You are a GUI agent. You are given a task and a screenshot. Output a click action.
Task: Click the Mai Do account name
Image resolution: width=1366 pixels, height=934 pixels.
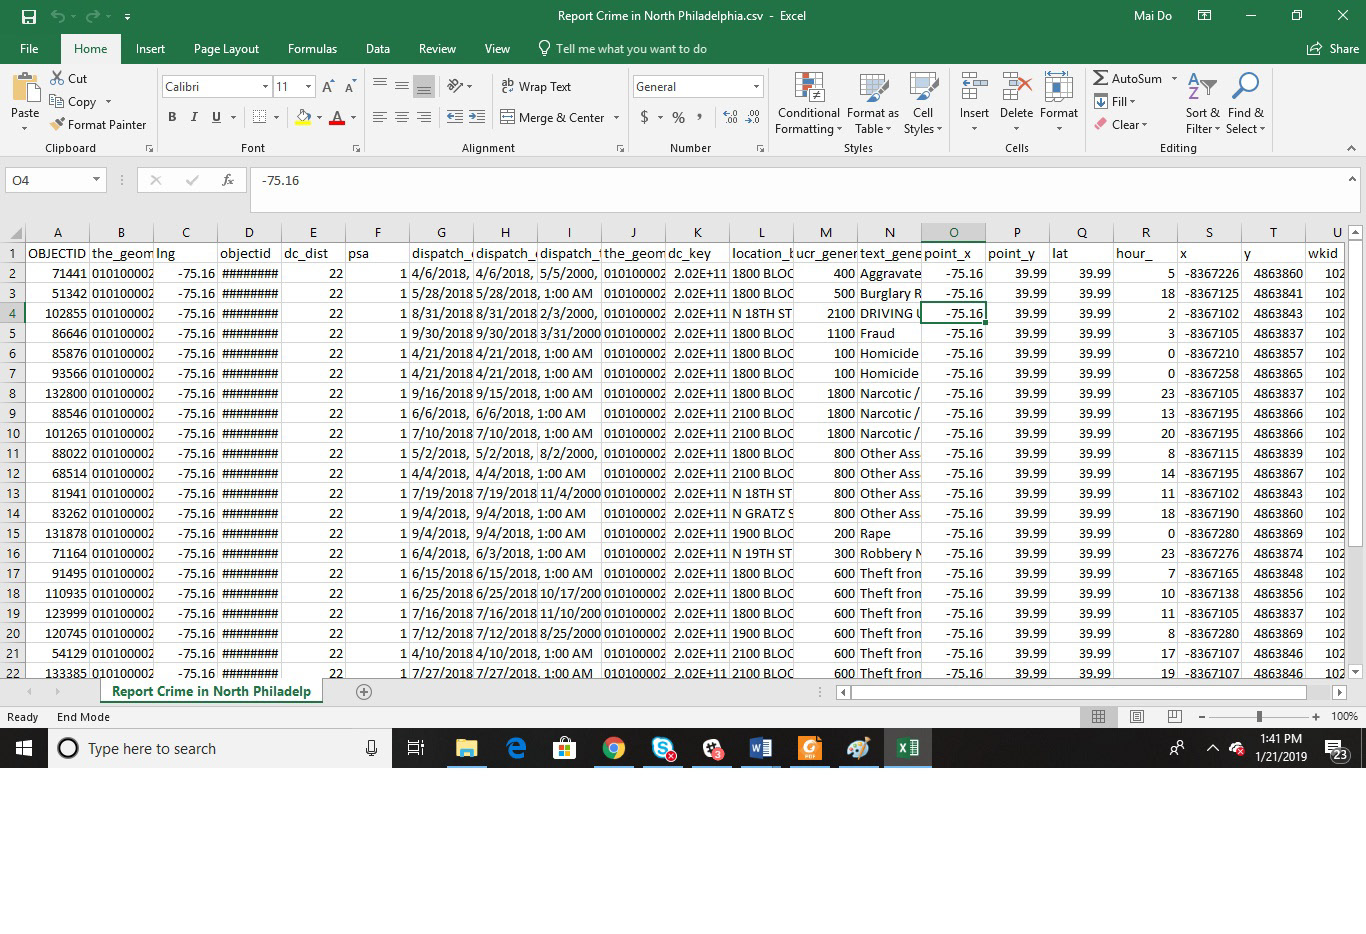coord(1153,16)
